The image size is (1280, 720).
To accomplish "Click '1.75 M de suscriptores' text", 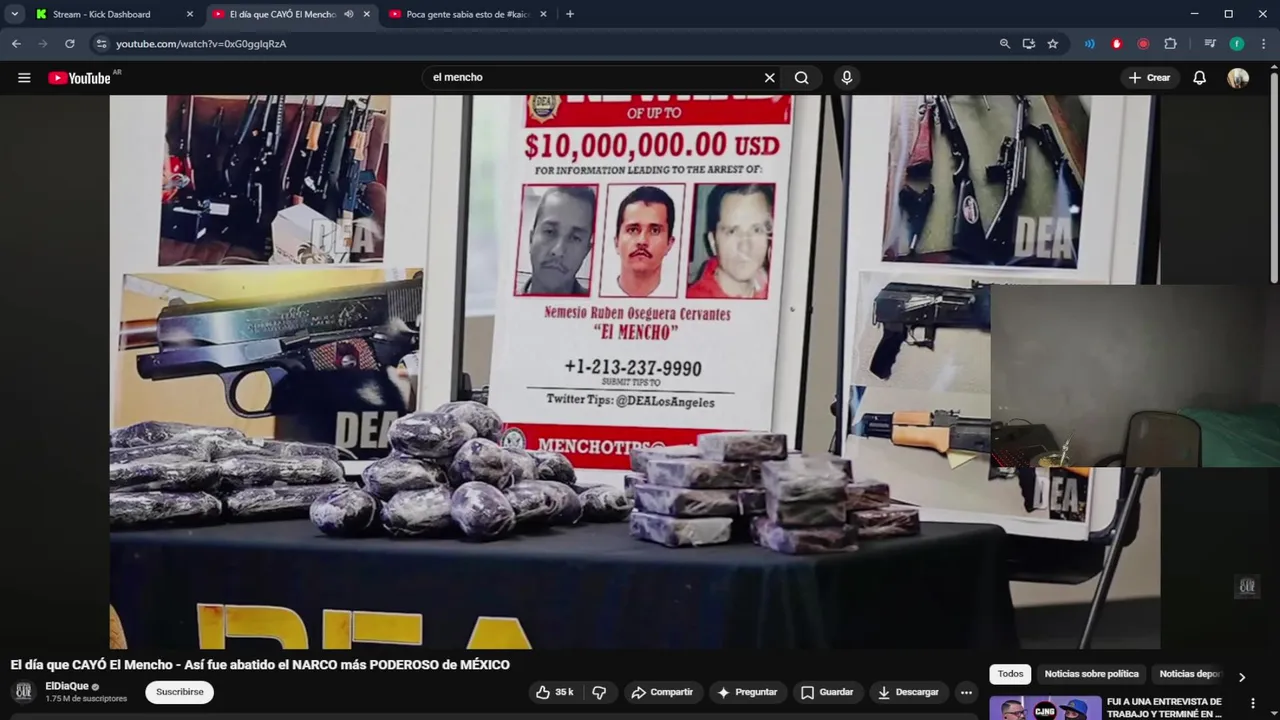I will 86,699.
